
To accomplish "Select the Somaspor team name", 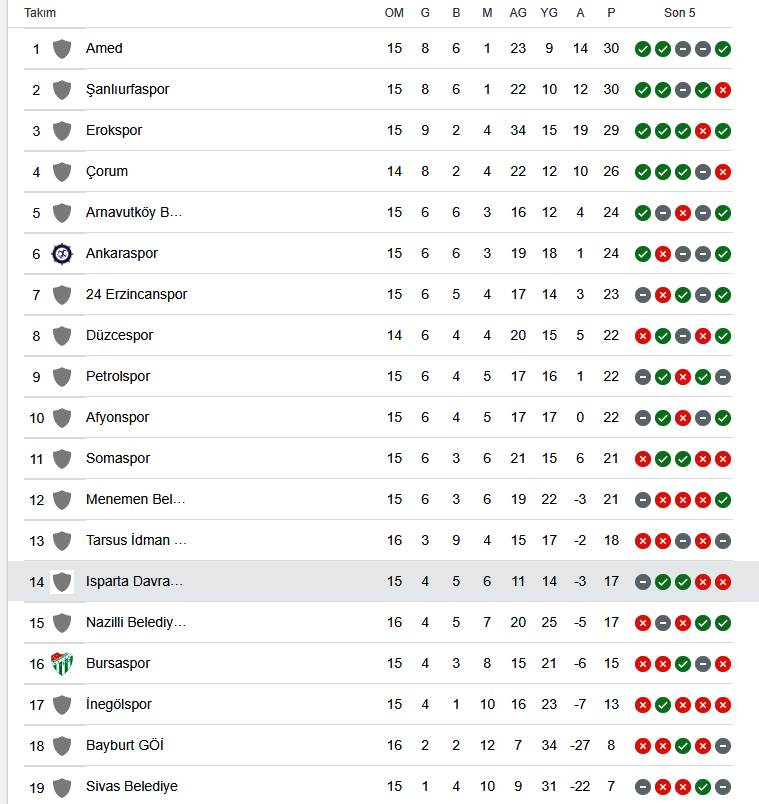I will click(118, 458).
